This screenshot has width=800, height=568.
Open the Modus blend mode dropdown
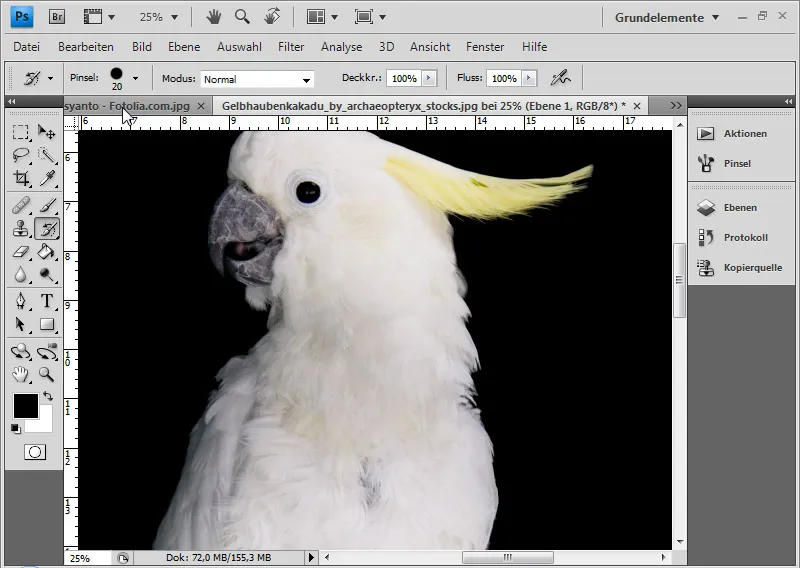[257, 79]
